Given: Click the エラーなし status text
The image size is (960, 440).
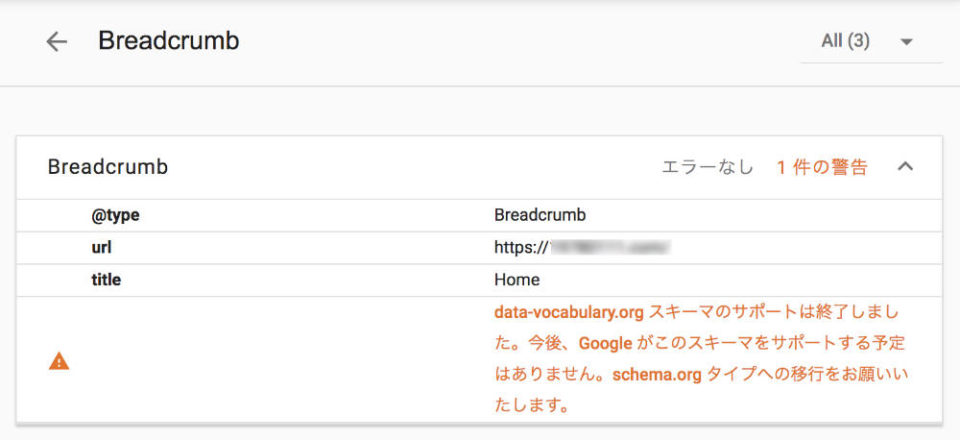Looking at the screenshot, I should [707, 167].
